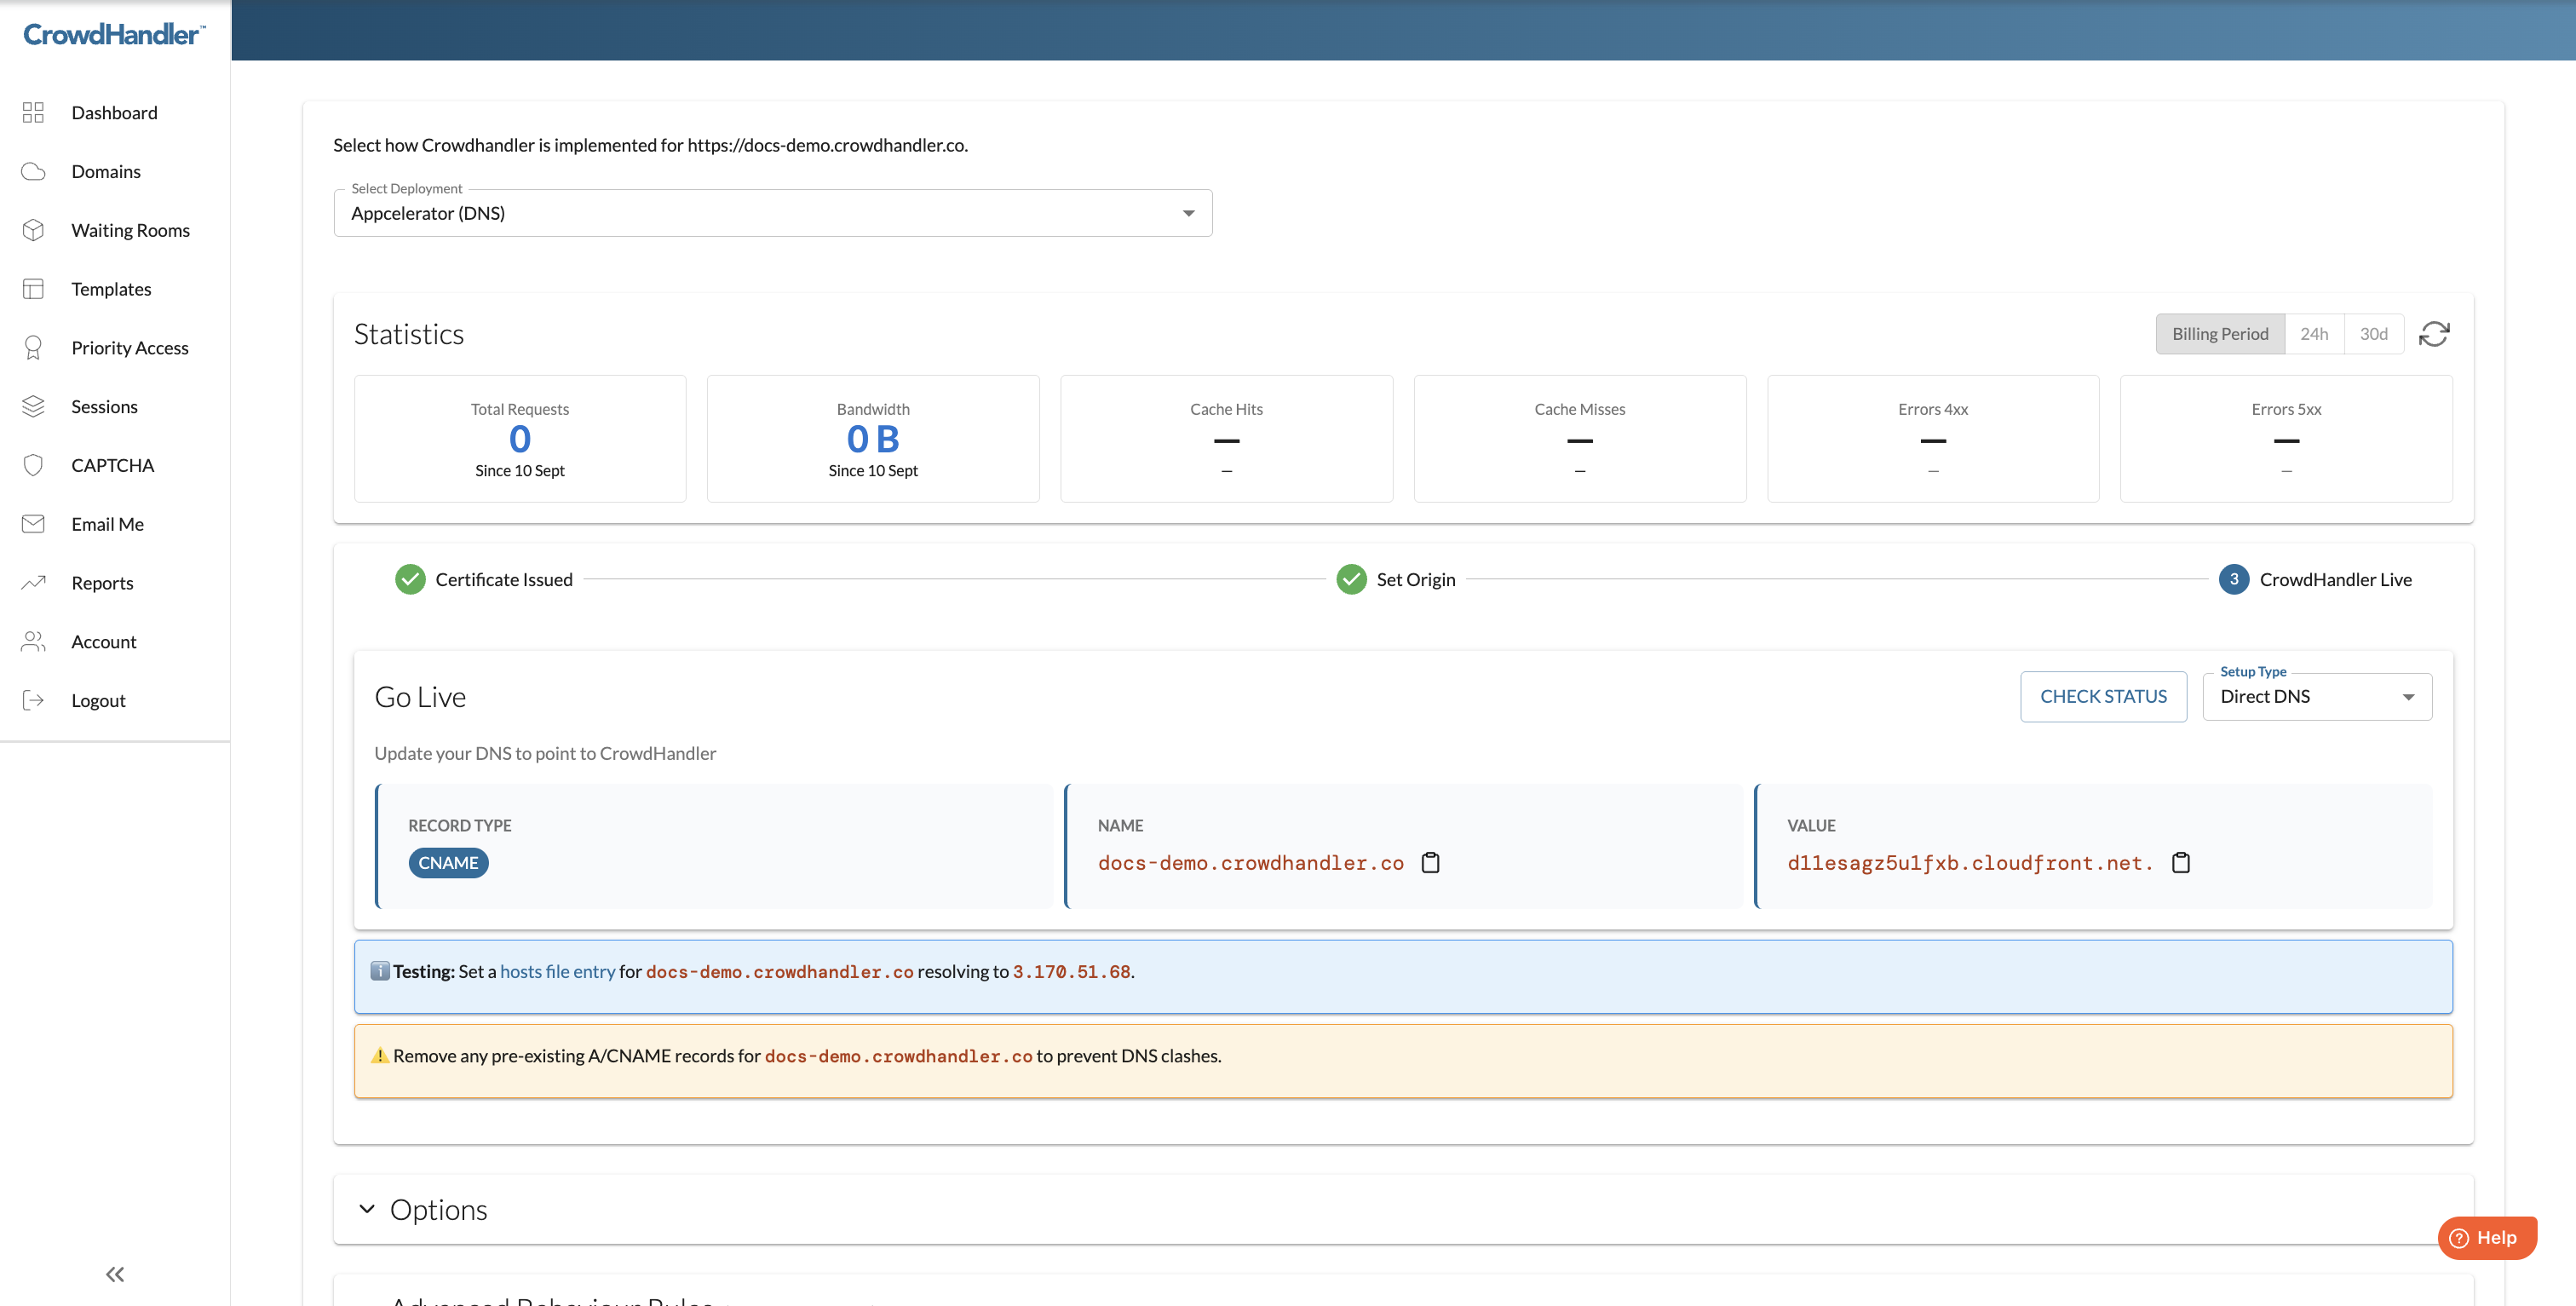The height and width of the screenshot is (1306, 2576).
Task: Click the info icon beside Testing note
Action: (x=380, y=971)
